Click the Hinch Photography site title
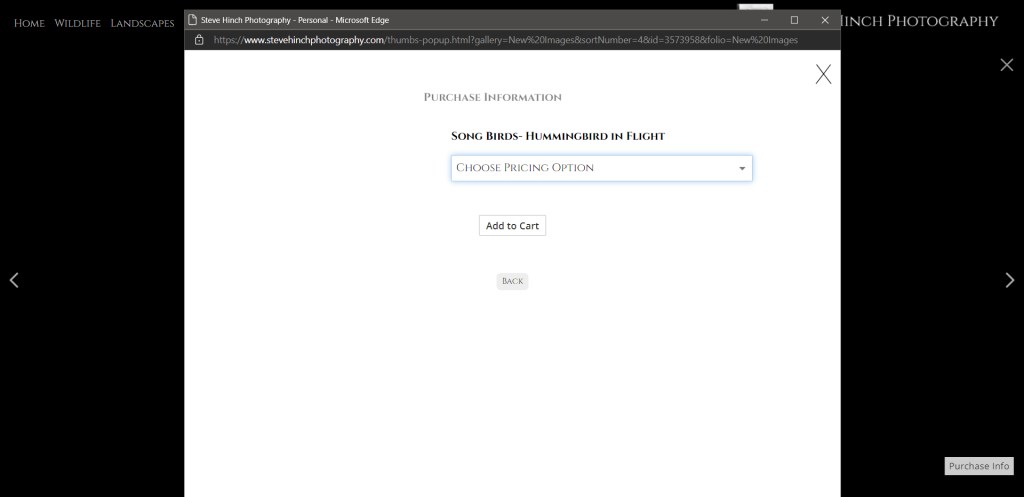This screenshot has width=1024, height=497. [920, 21]
